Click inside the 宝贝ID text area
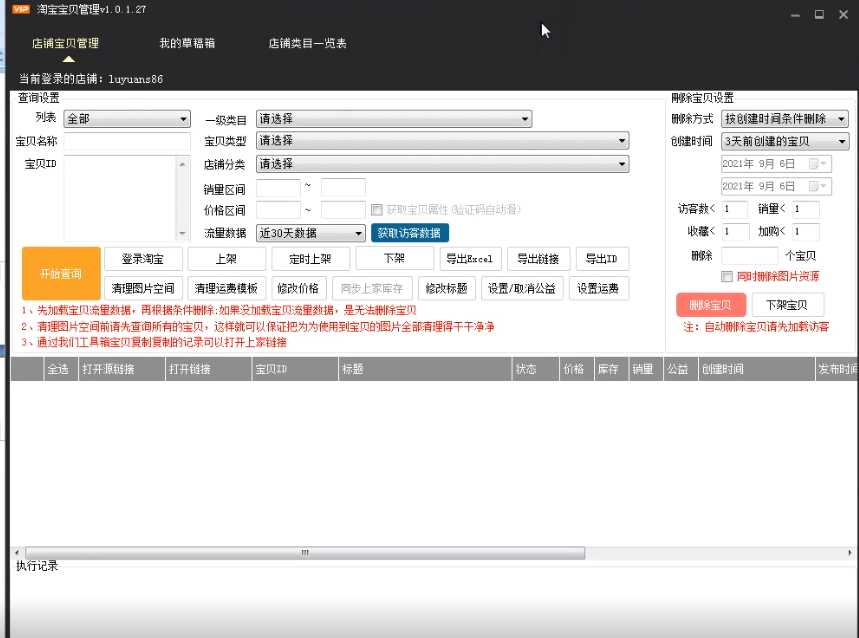The image size is (859, 638). pyautogui.click(x=121, y=198)
